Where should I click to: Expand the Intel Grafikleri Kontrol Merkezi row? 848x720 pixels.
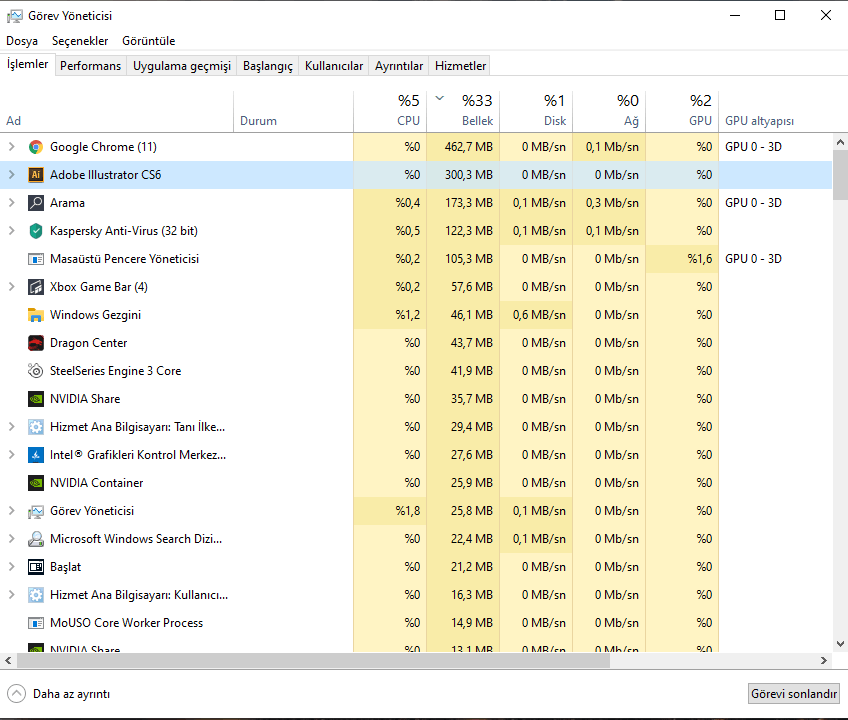pos(11,455)
